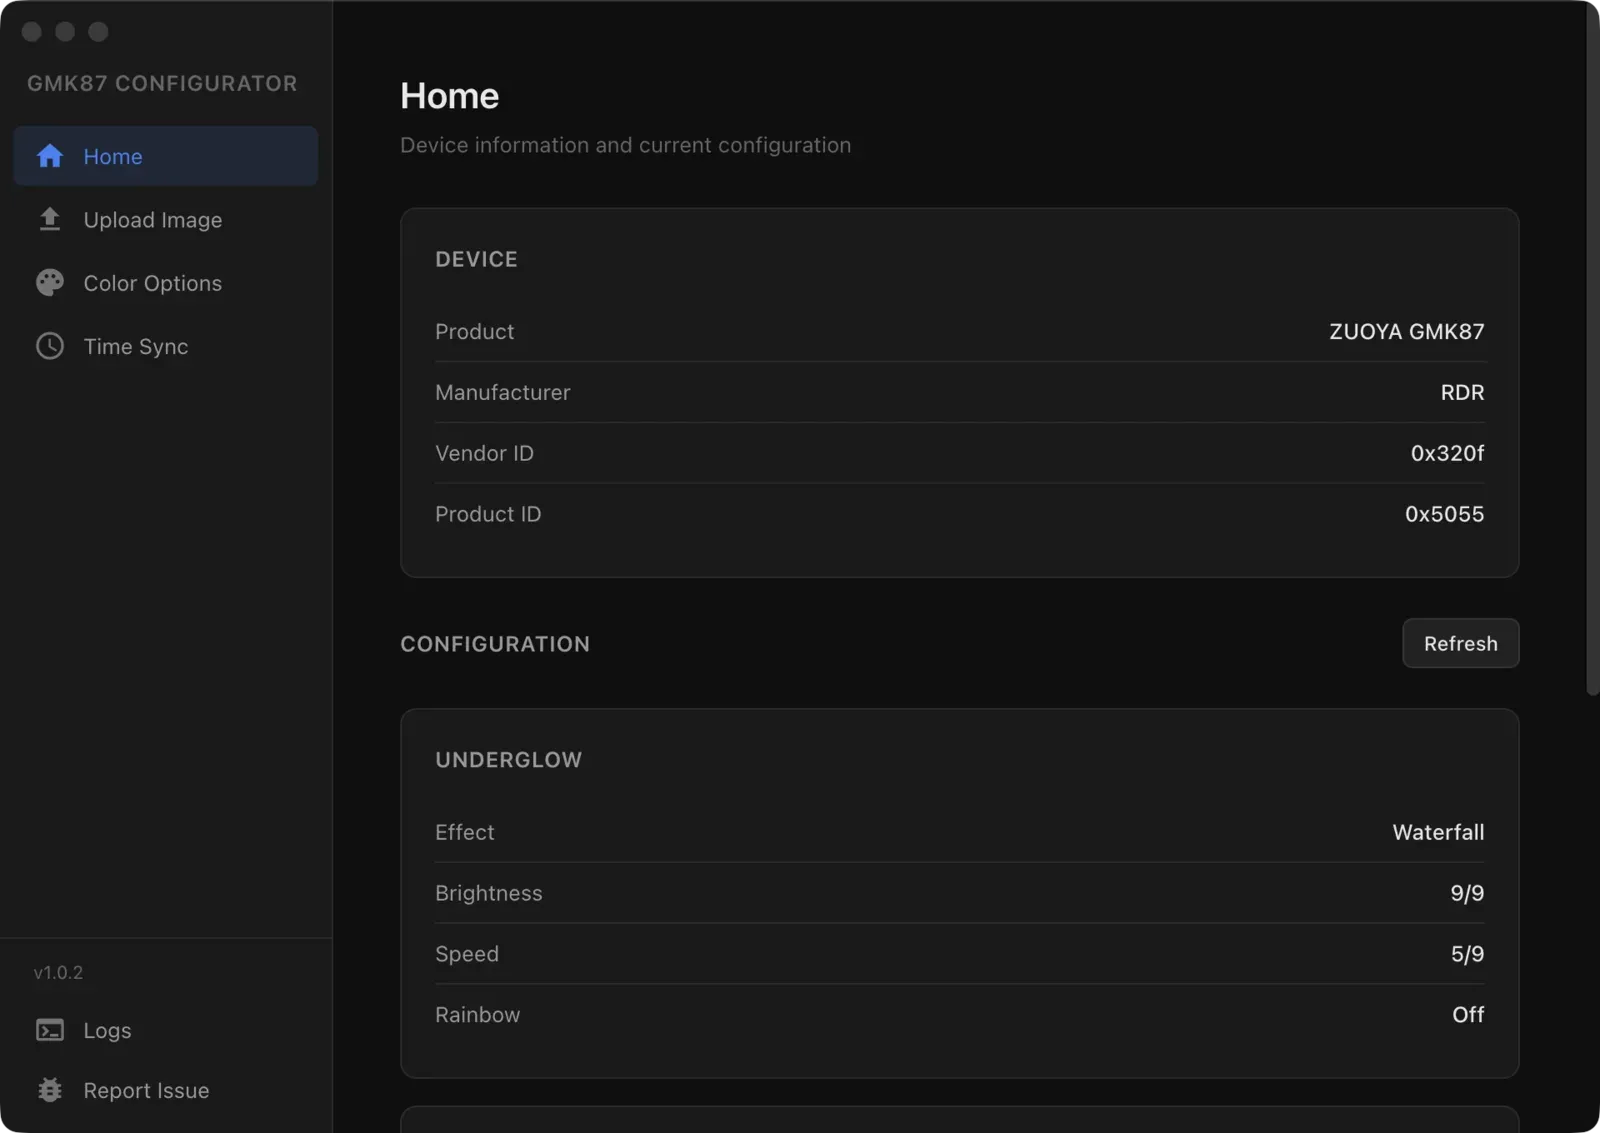Click the Time Sync clock icon
Viewport: 1600px width, 1133px height.
pyautogui.click(x=50, y=346)
